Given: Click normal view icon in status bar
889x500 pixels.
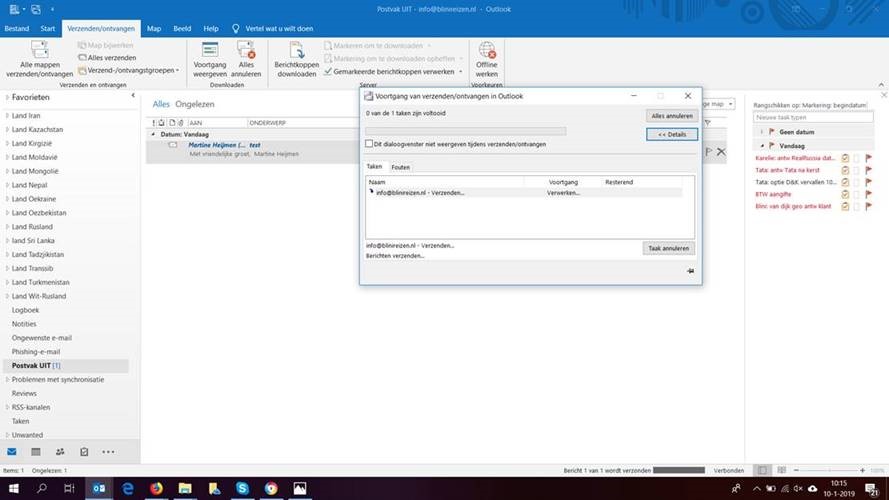Looking at the screenshot, I should point(762,471).
